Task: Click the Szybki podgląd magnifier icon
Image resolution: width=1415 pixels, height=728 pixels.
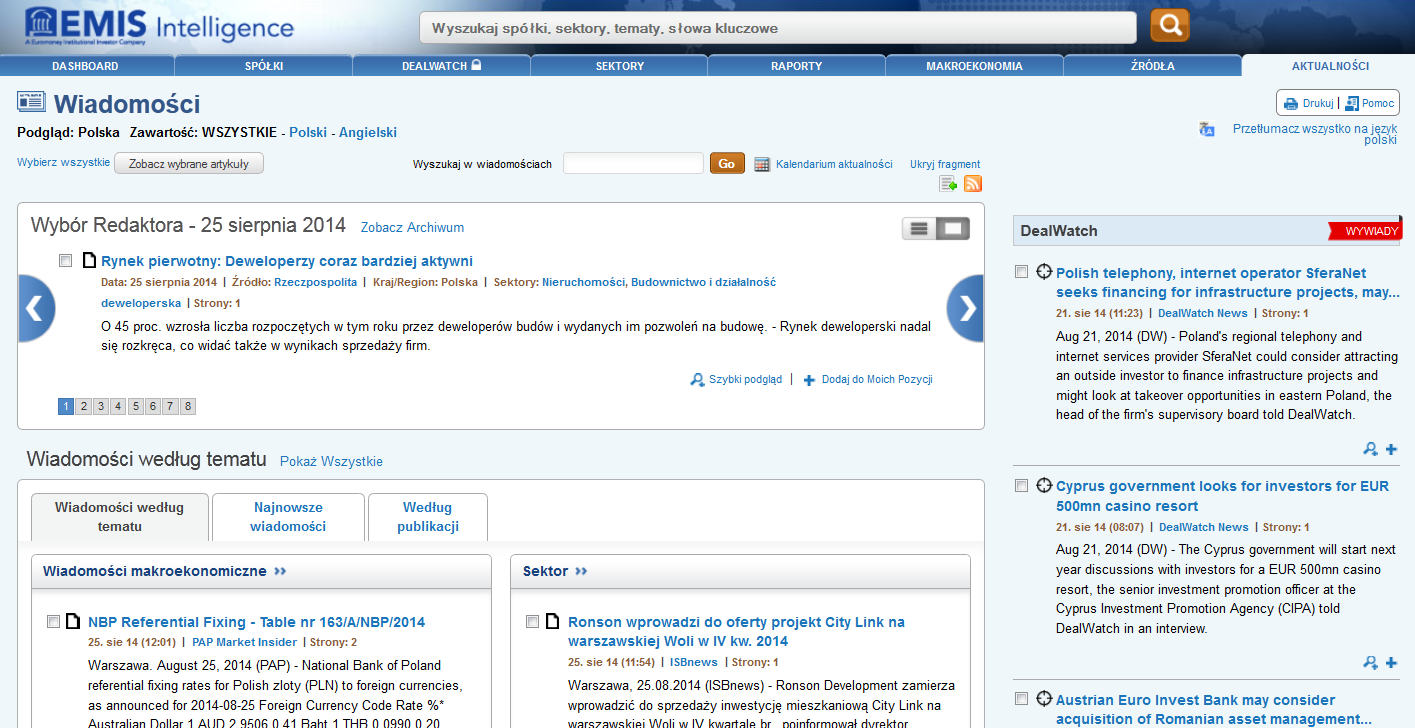Action: (x=697, y=380)
